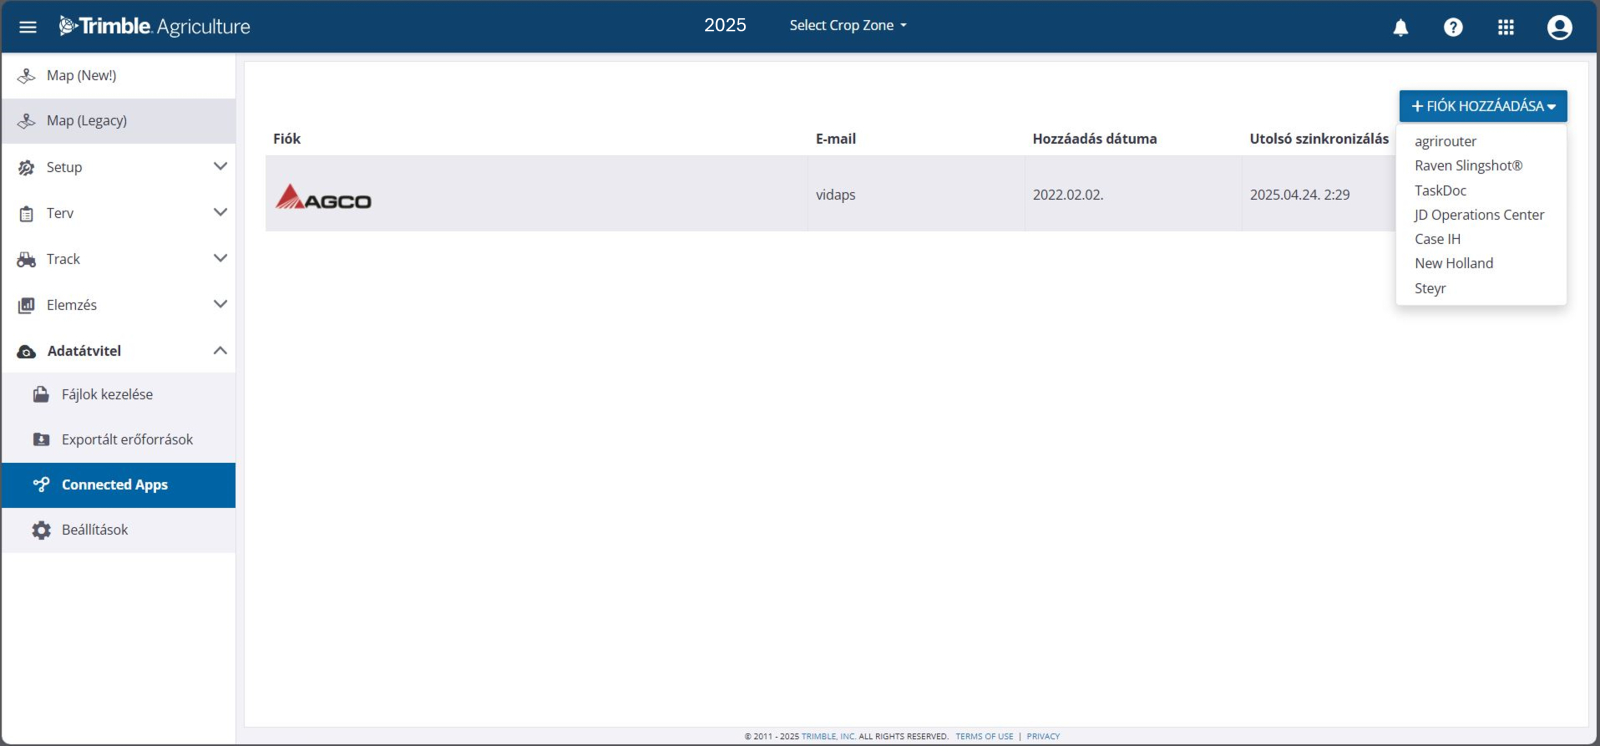Open the Privacy footer link
This screenshot has height=746, width=1600.
[x=1043, y=736]
